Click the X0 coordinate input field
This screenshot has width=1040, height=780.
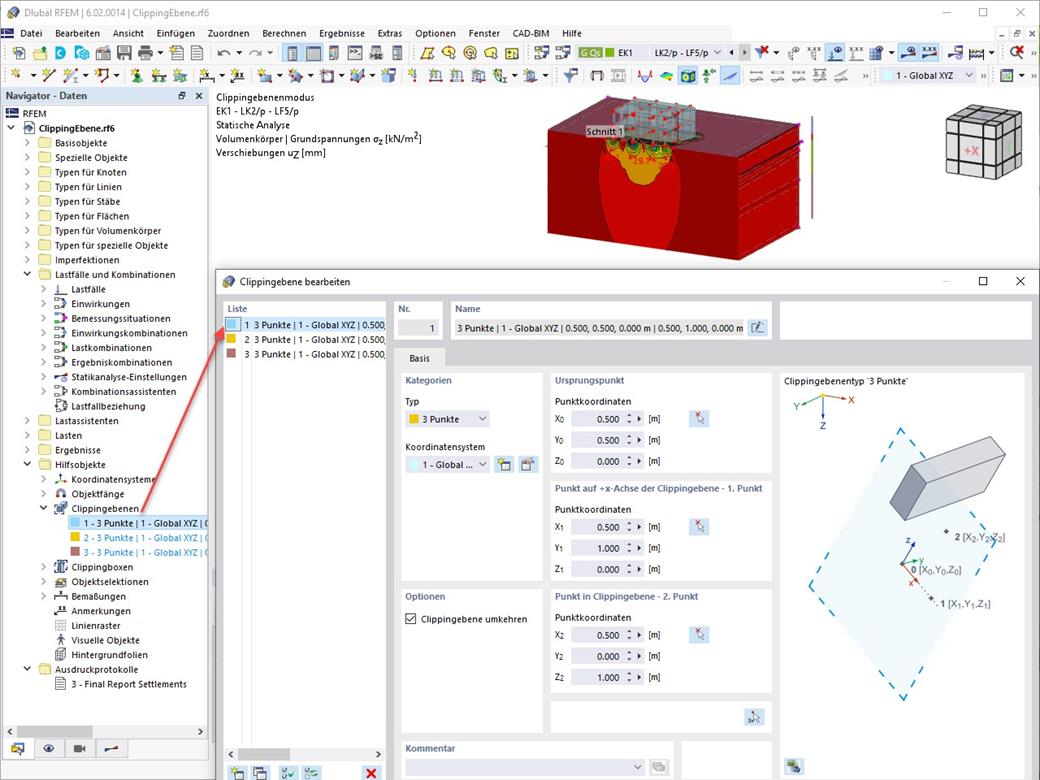point(597,419)
